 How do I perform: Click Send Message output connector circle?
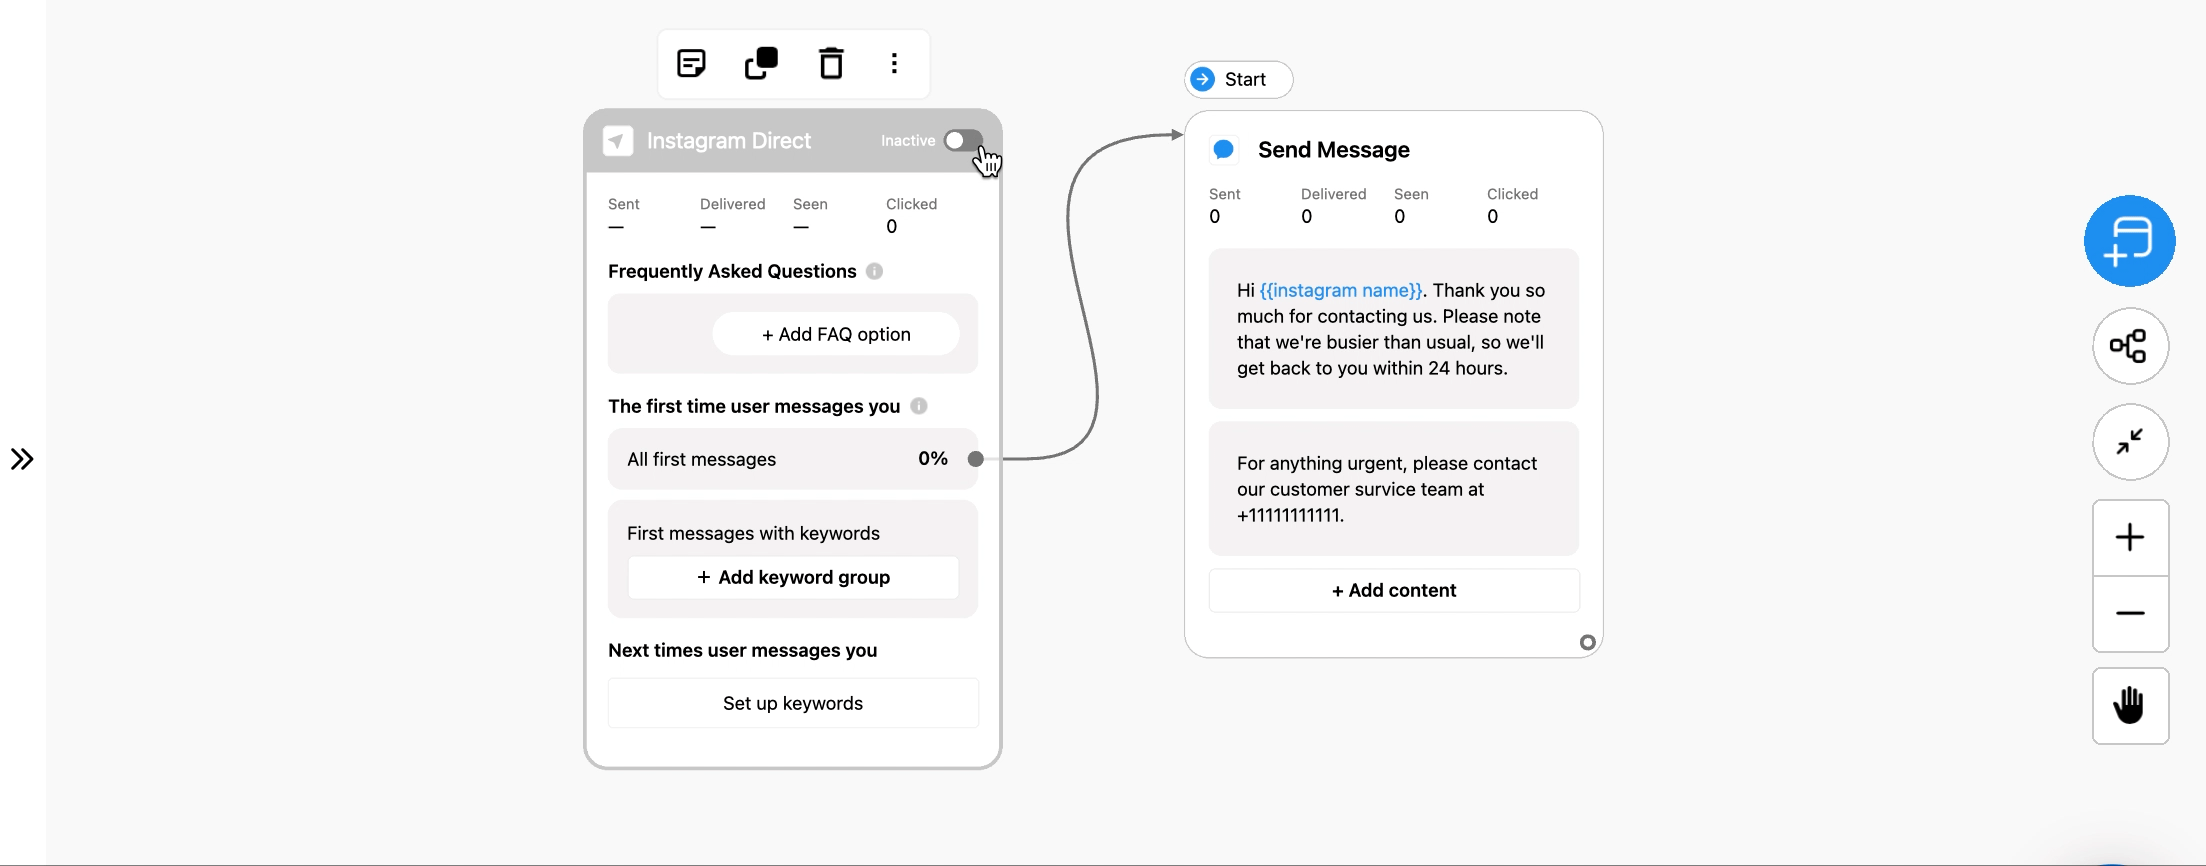coord(1587,642)
